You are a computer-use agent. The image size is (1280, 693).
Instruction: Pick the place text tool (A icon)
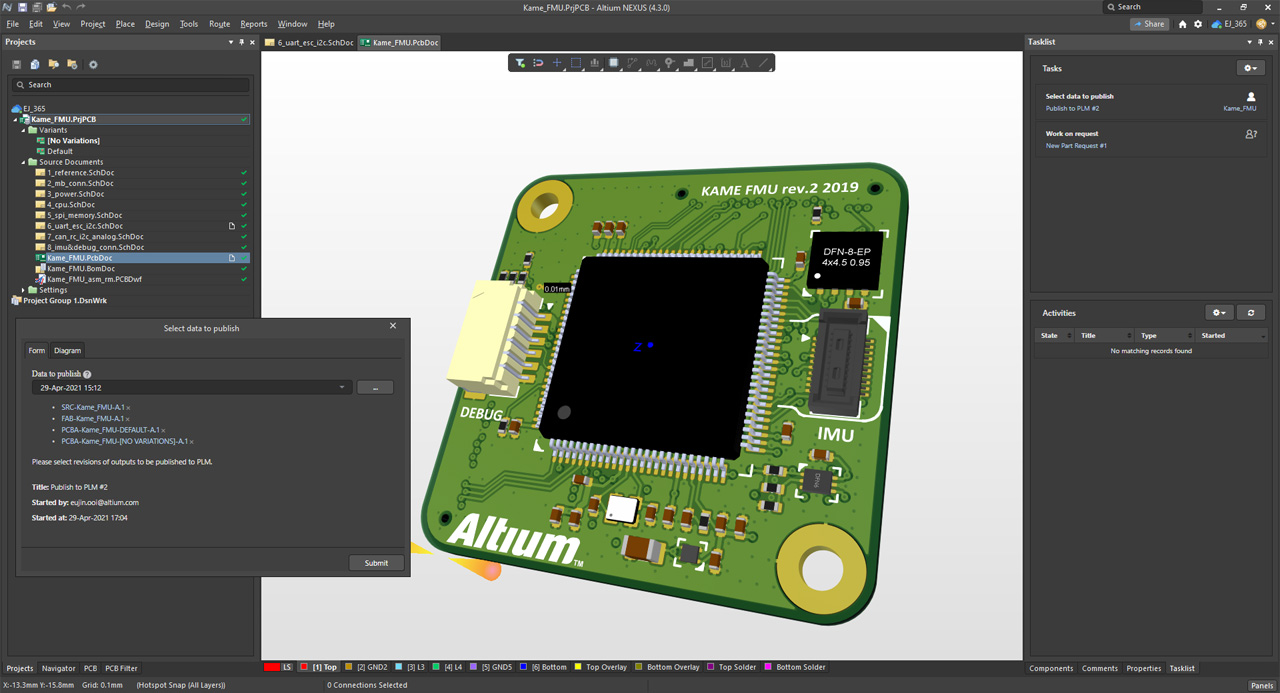tap(744, 62)
